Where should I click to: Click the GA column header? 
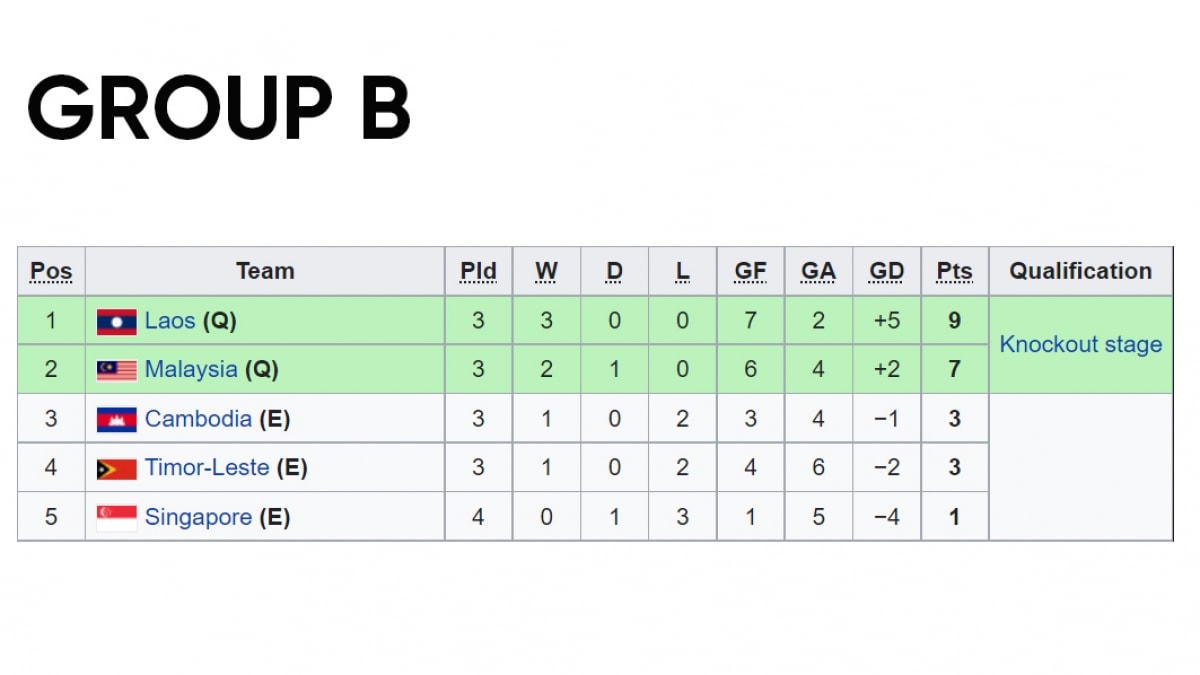[818, 271]
